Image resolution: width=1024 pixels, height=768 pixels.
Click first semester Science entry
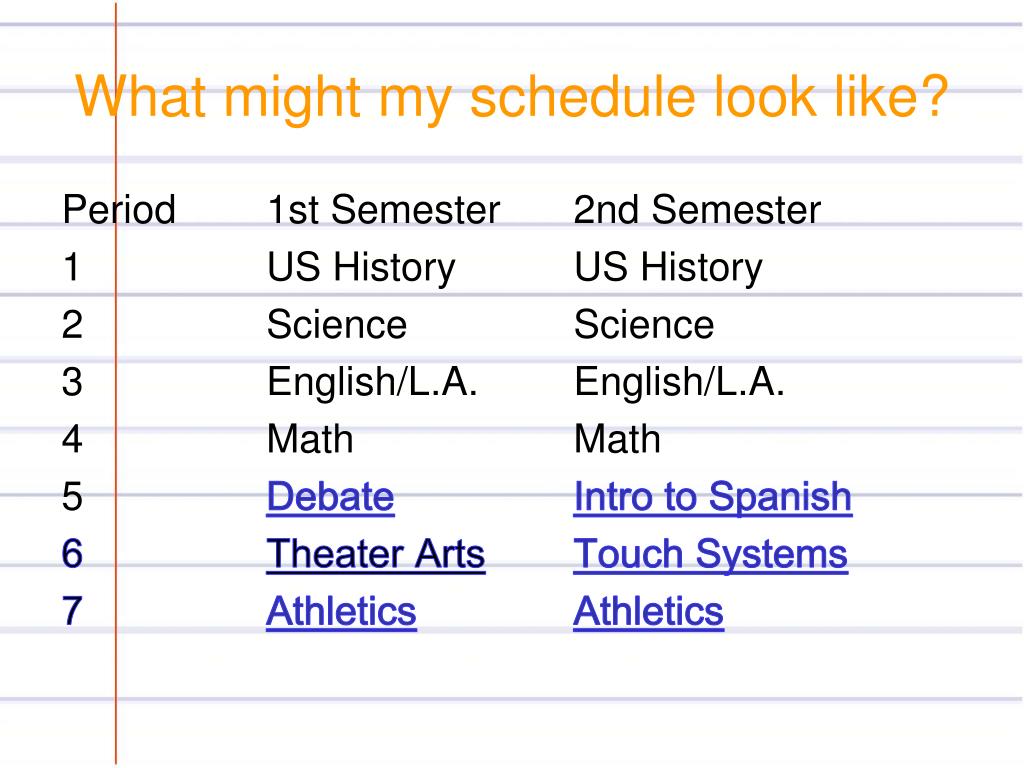pyautogui.click(x=337, y=325)
